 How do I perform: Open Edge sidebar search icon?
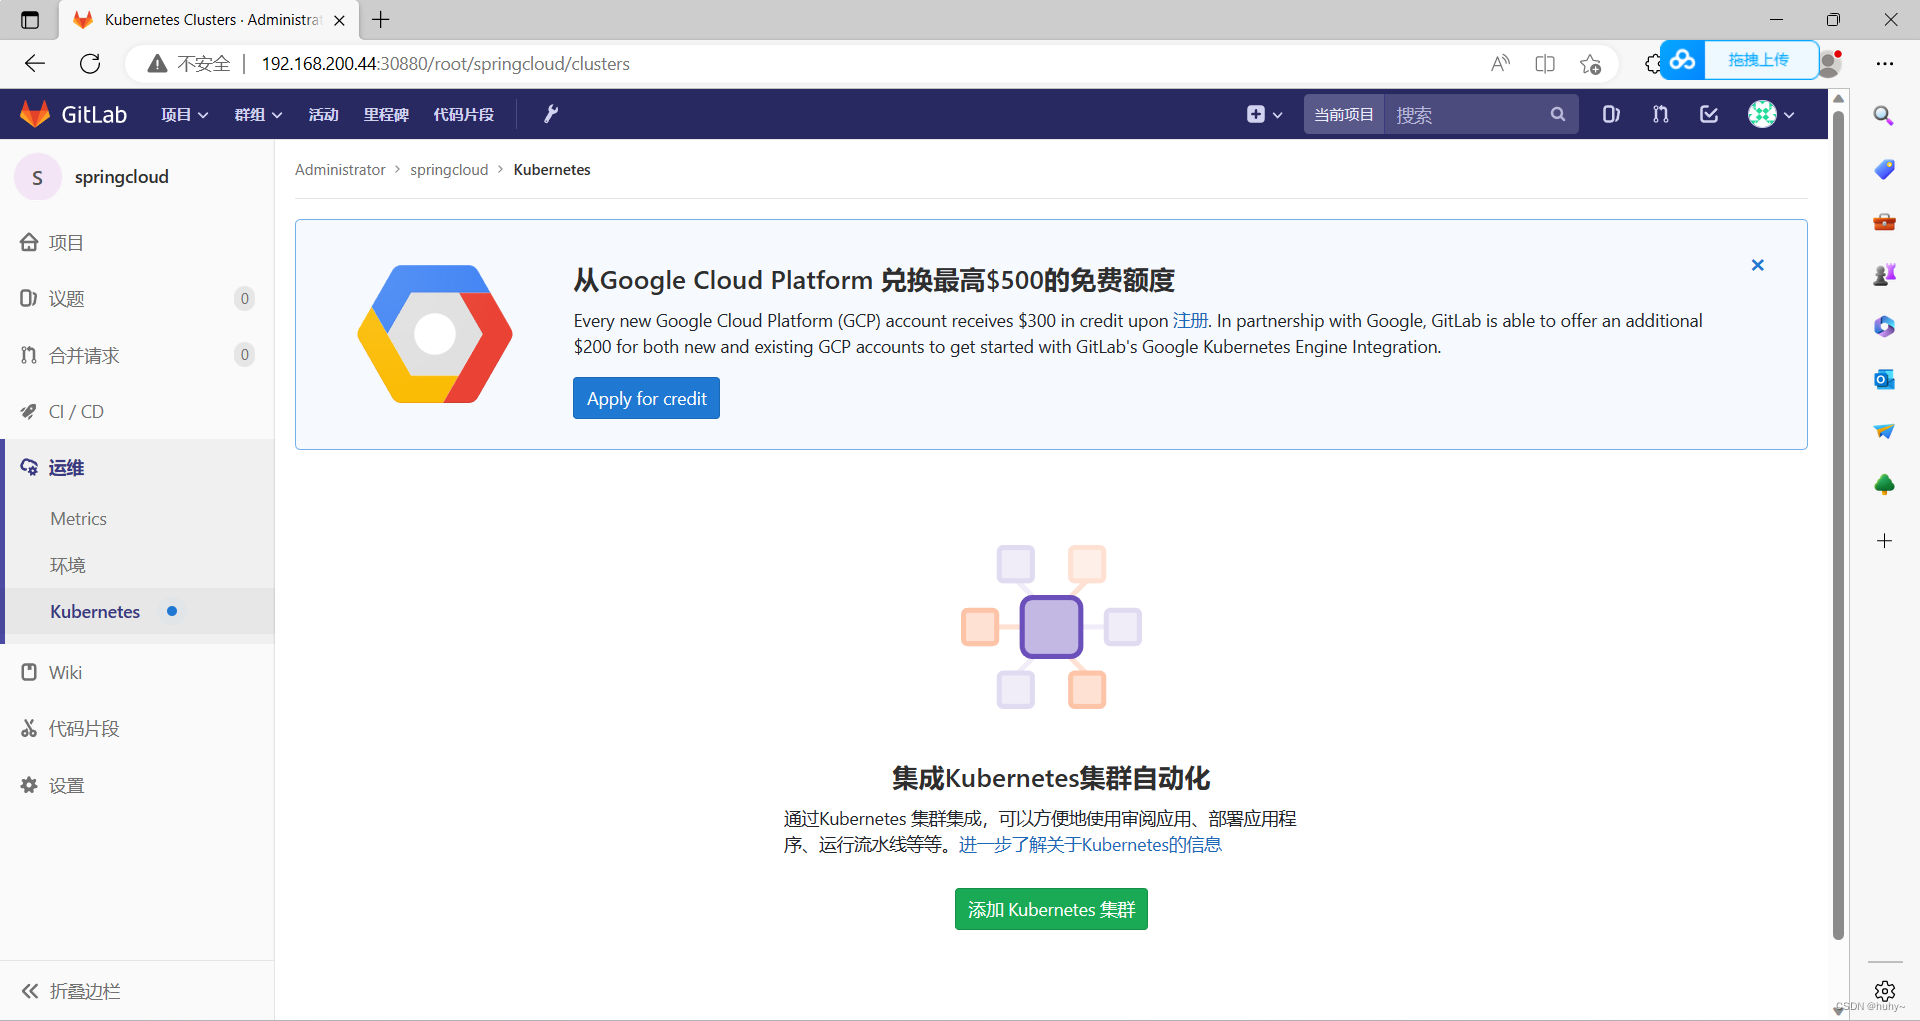1884,116
